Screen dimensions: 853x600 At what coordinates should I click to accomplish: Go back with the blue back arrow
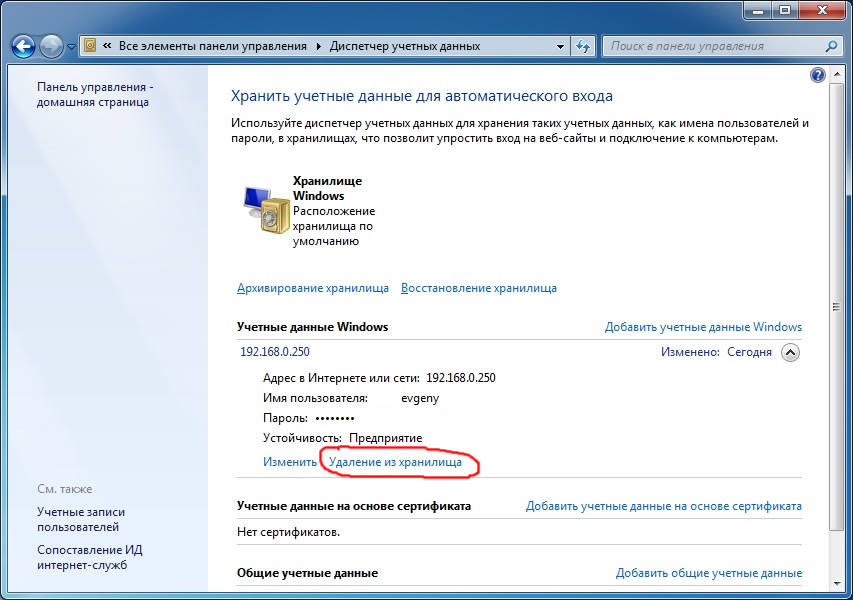(x=23, y=47)
